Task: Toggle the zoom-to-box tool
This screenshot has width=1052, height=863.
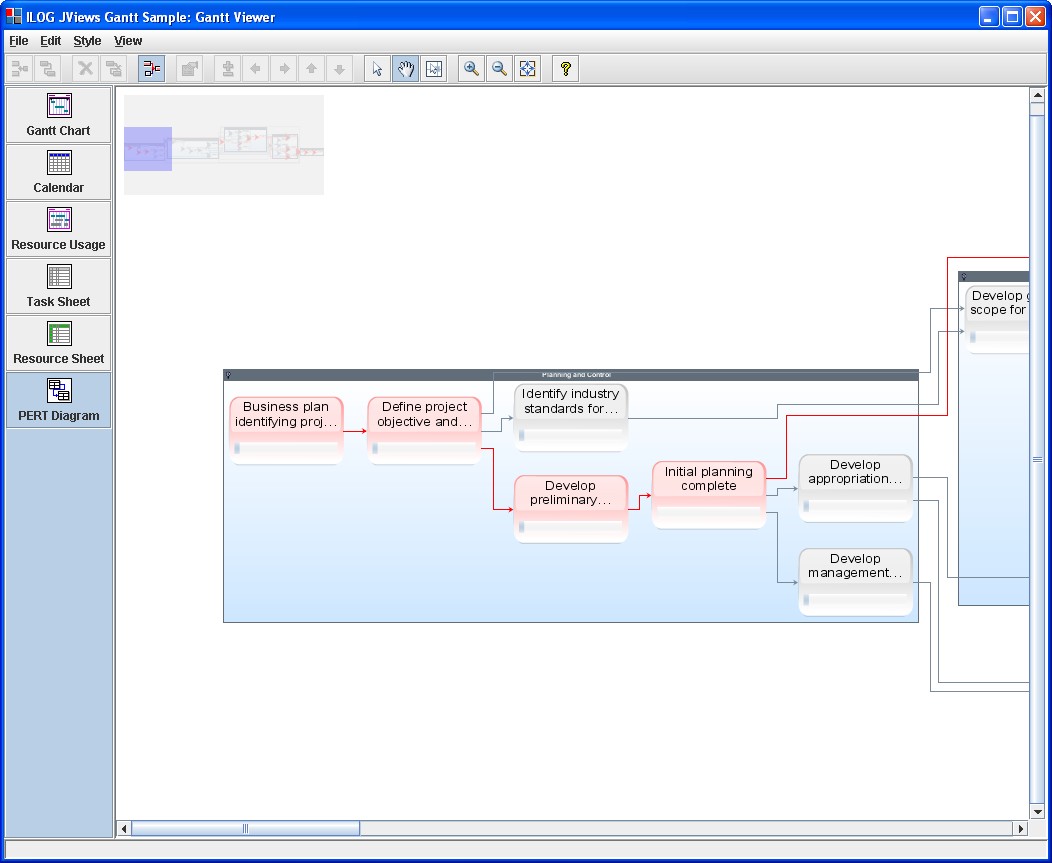Action: coord(433,69)
